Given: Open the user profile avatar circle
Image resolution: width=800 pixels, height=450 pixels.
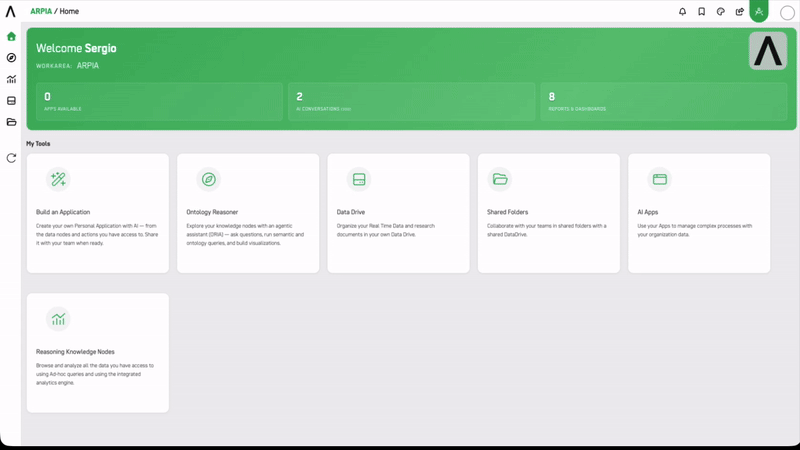Looking at the screenshot, I should pyautogui.click(x=787, y=13).
